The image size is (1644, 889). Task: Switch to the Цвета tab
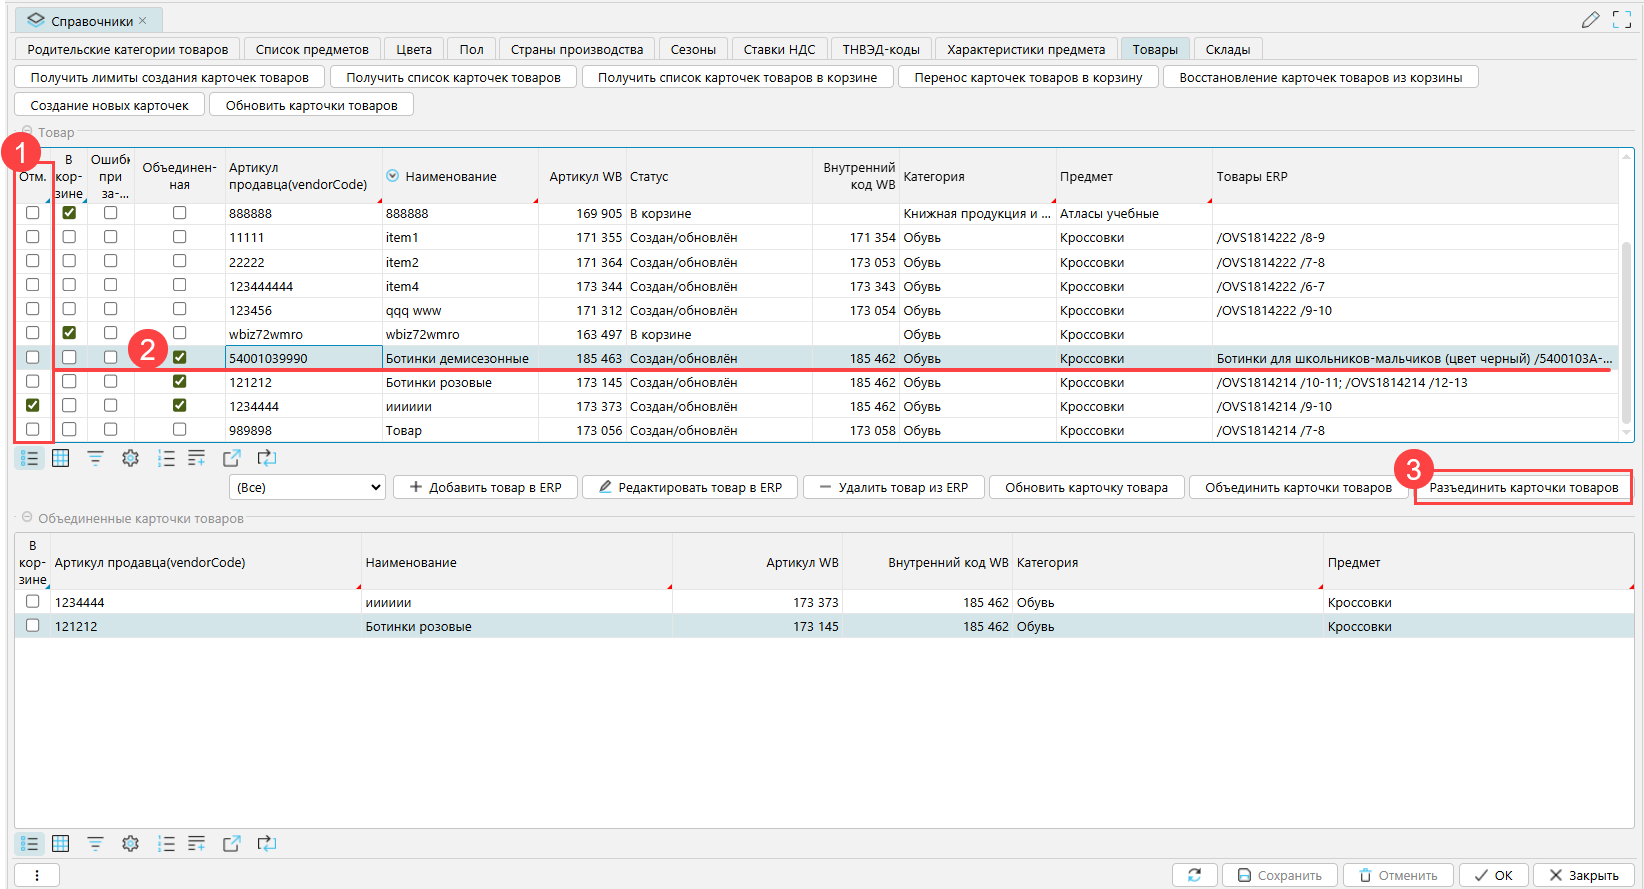(x=414, y=49)
